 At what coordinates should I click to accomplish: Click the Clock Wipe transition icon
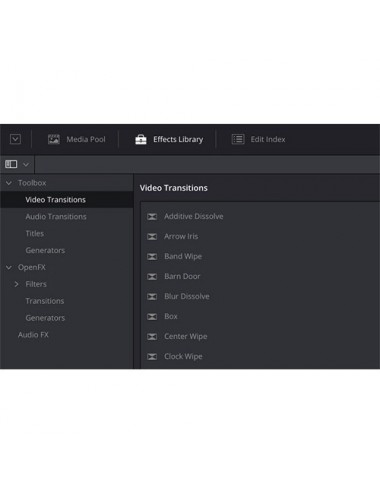tap(152, 357)
